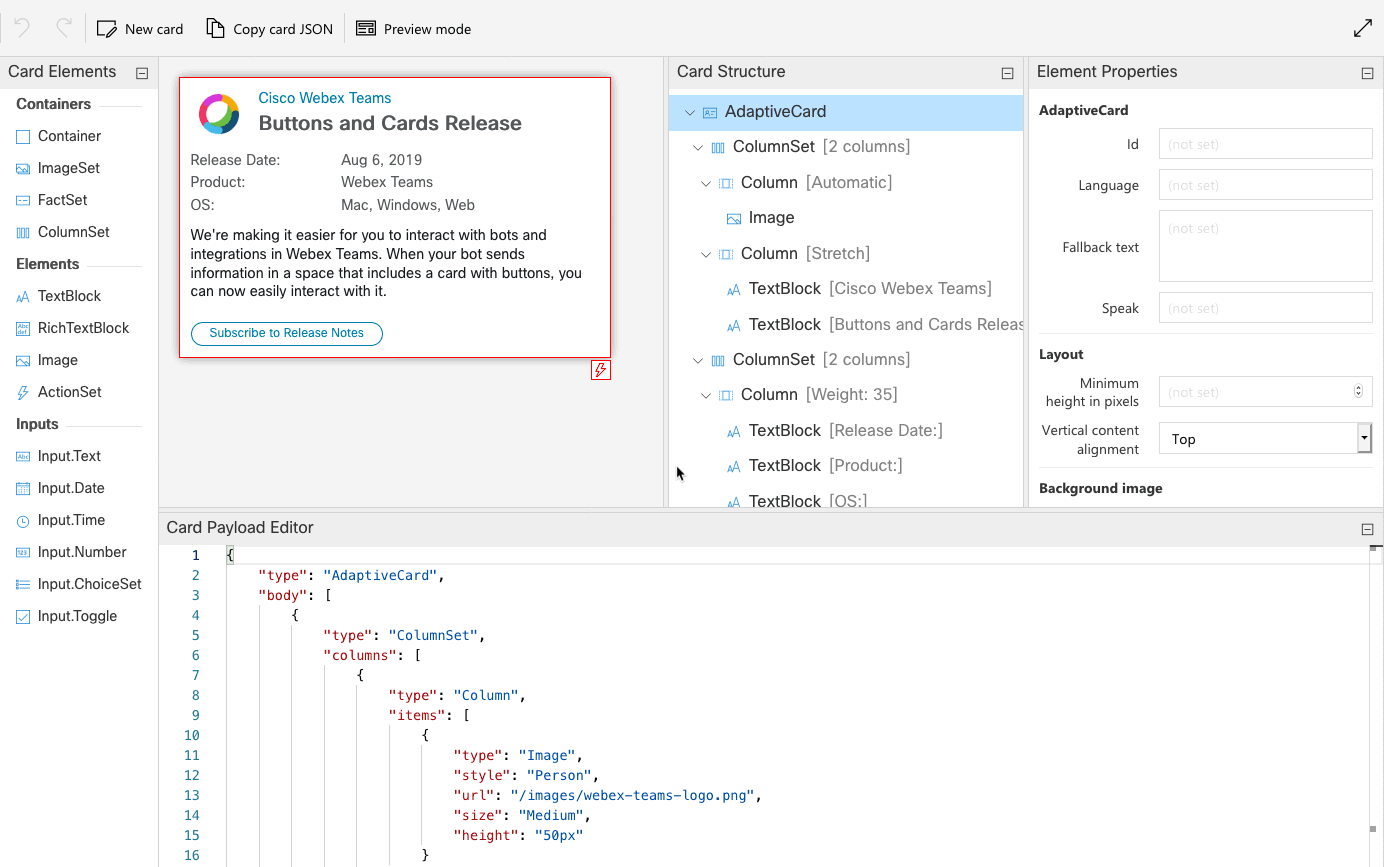Select TextBlock [Cisco Webex Teams] tree row
Viewport: 1384px width, 867px height.
[846, 289]
